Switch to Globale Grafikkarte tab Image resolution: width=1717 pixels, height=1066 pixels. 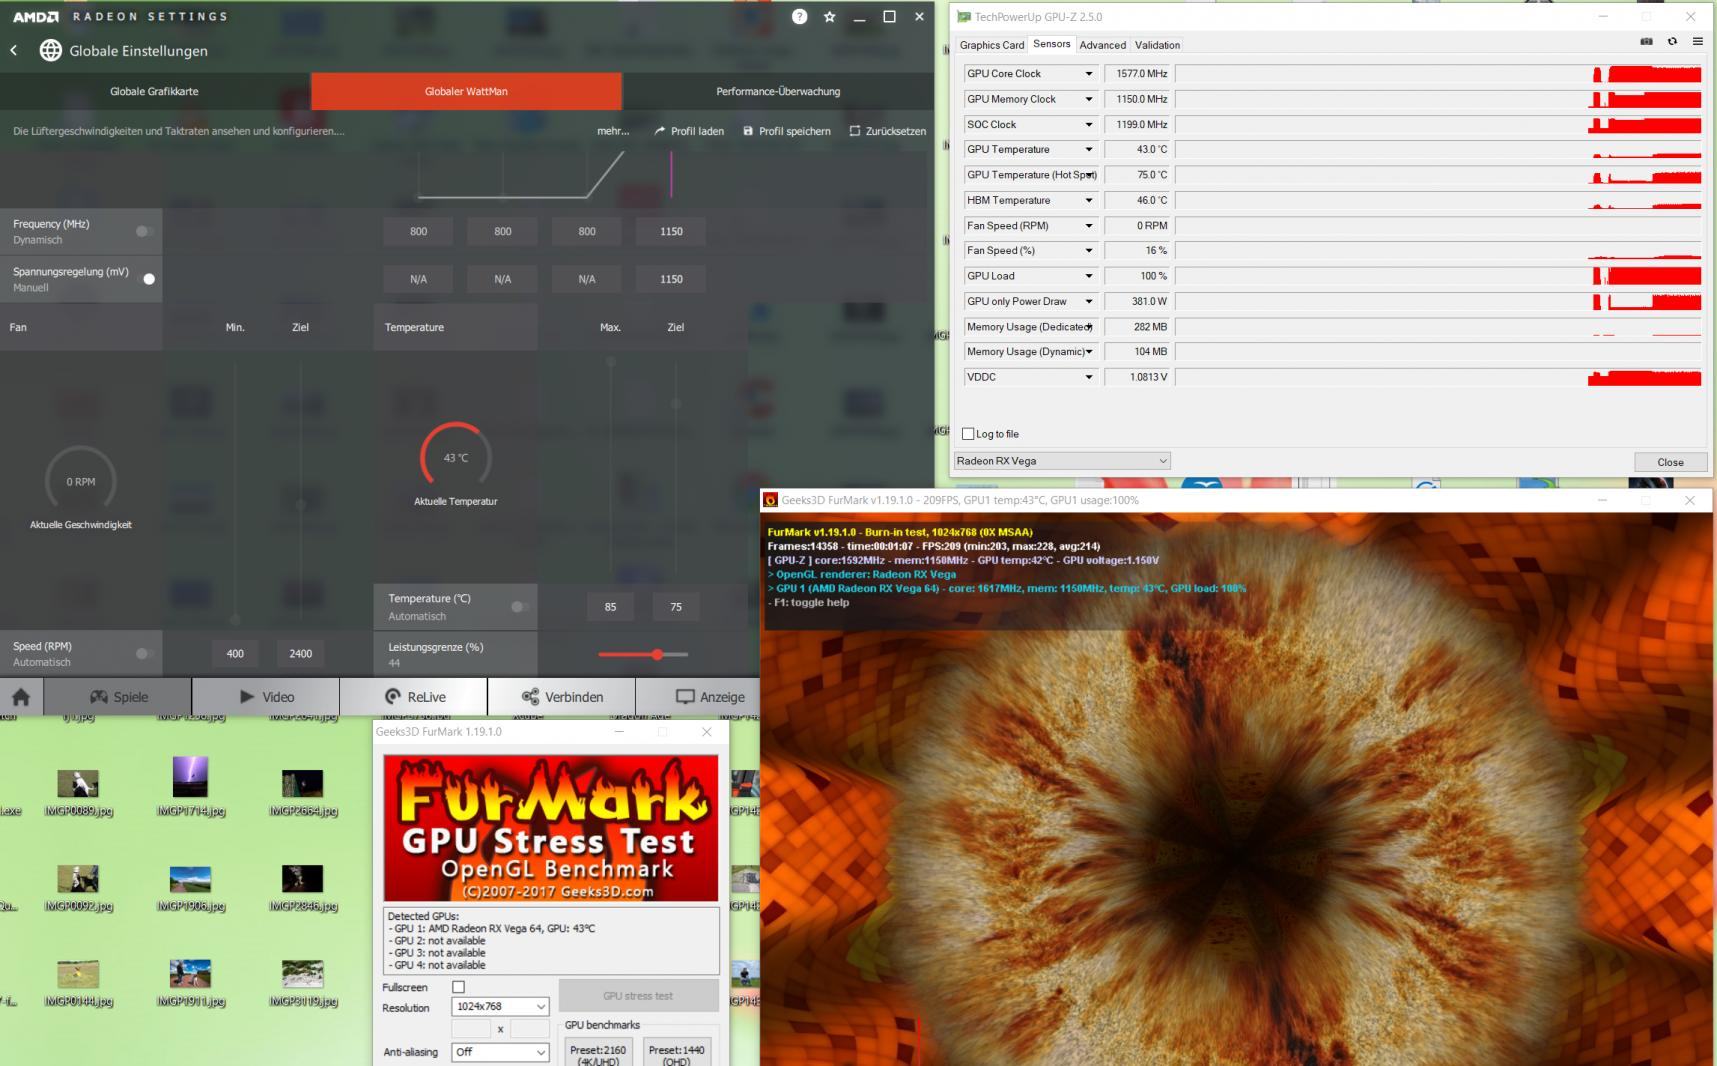coord(155,91)
